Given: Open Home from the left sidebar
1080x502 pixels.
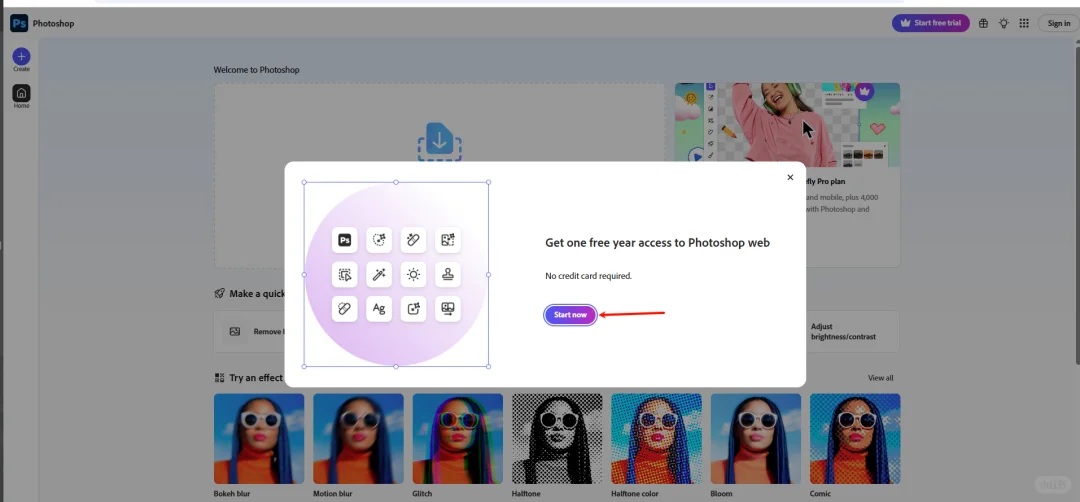Looking at the screenshot, I should point(21,93).
